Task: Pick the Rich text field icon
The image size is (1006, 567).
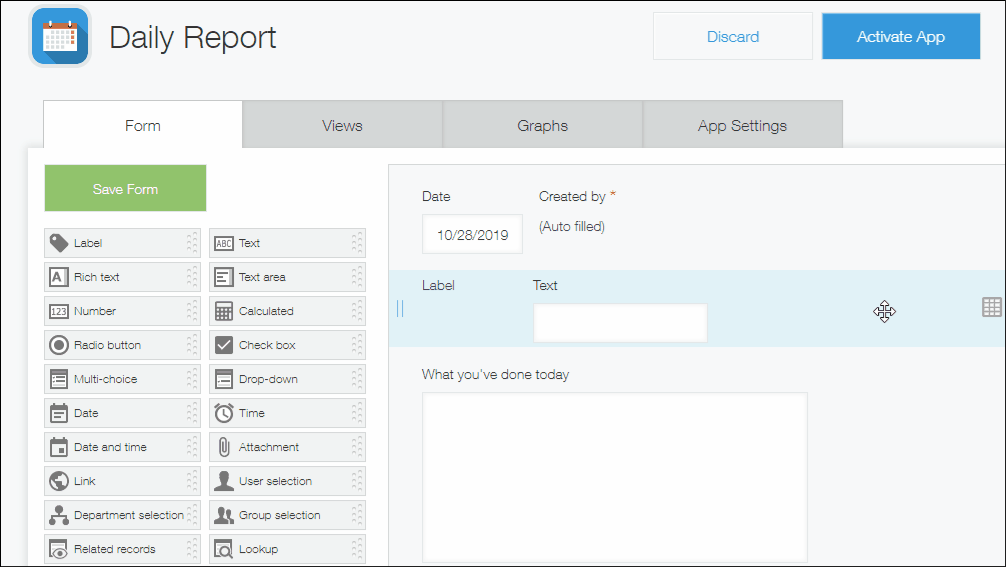Action: coord(59,277)
